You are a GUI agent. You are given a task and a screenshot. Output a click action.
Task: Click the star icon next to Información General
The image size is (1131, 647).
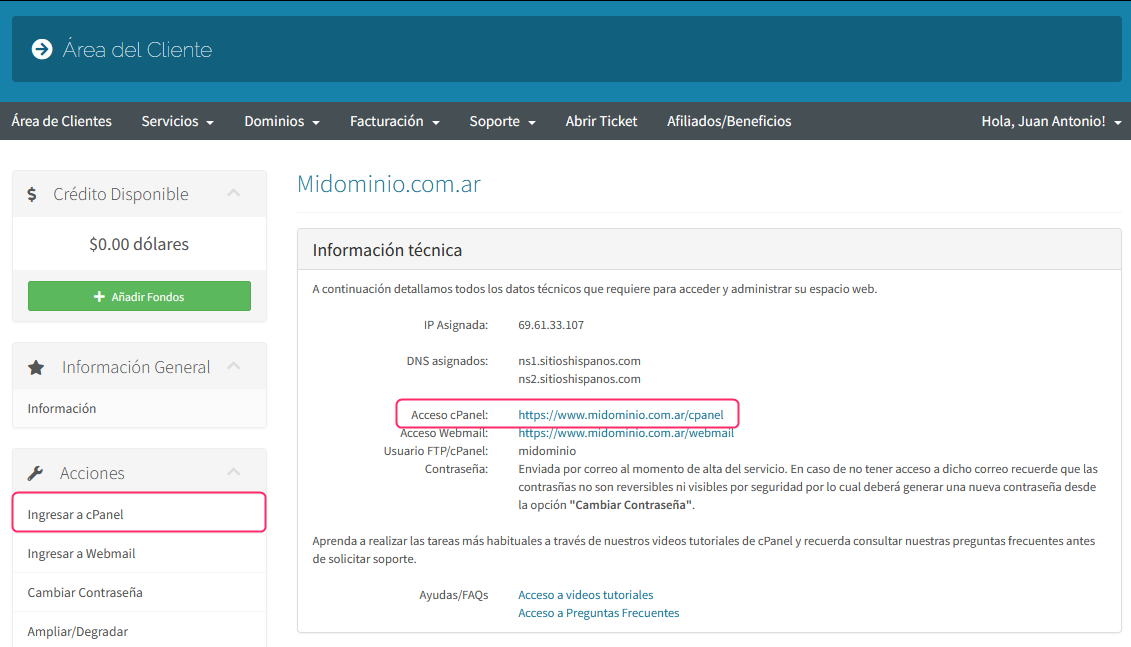click(36, 368)
